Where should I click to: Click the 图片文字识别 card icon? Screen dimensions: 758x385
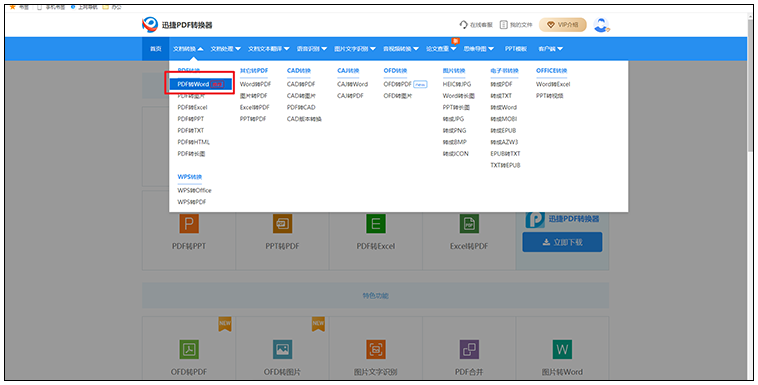[x=376, y=349]
